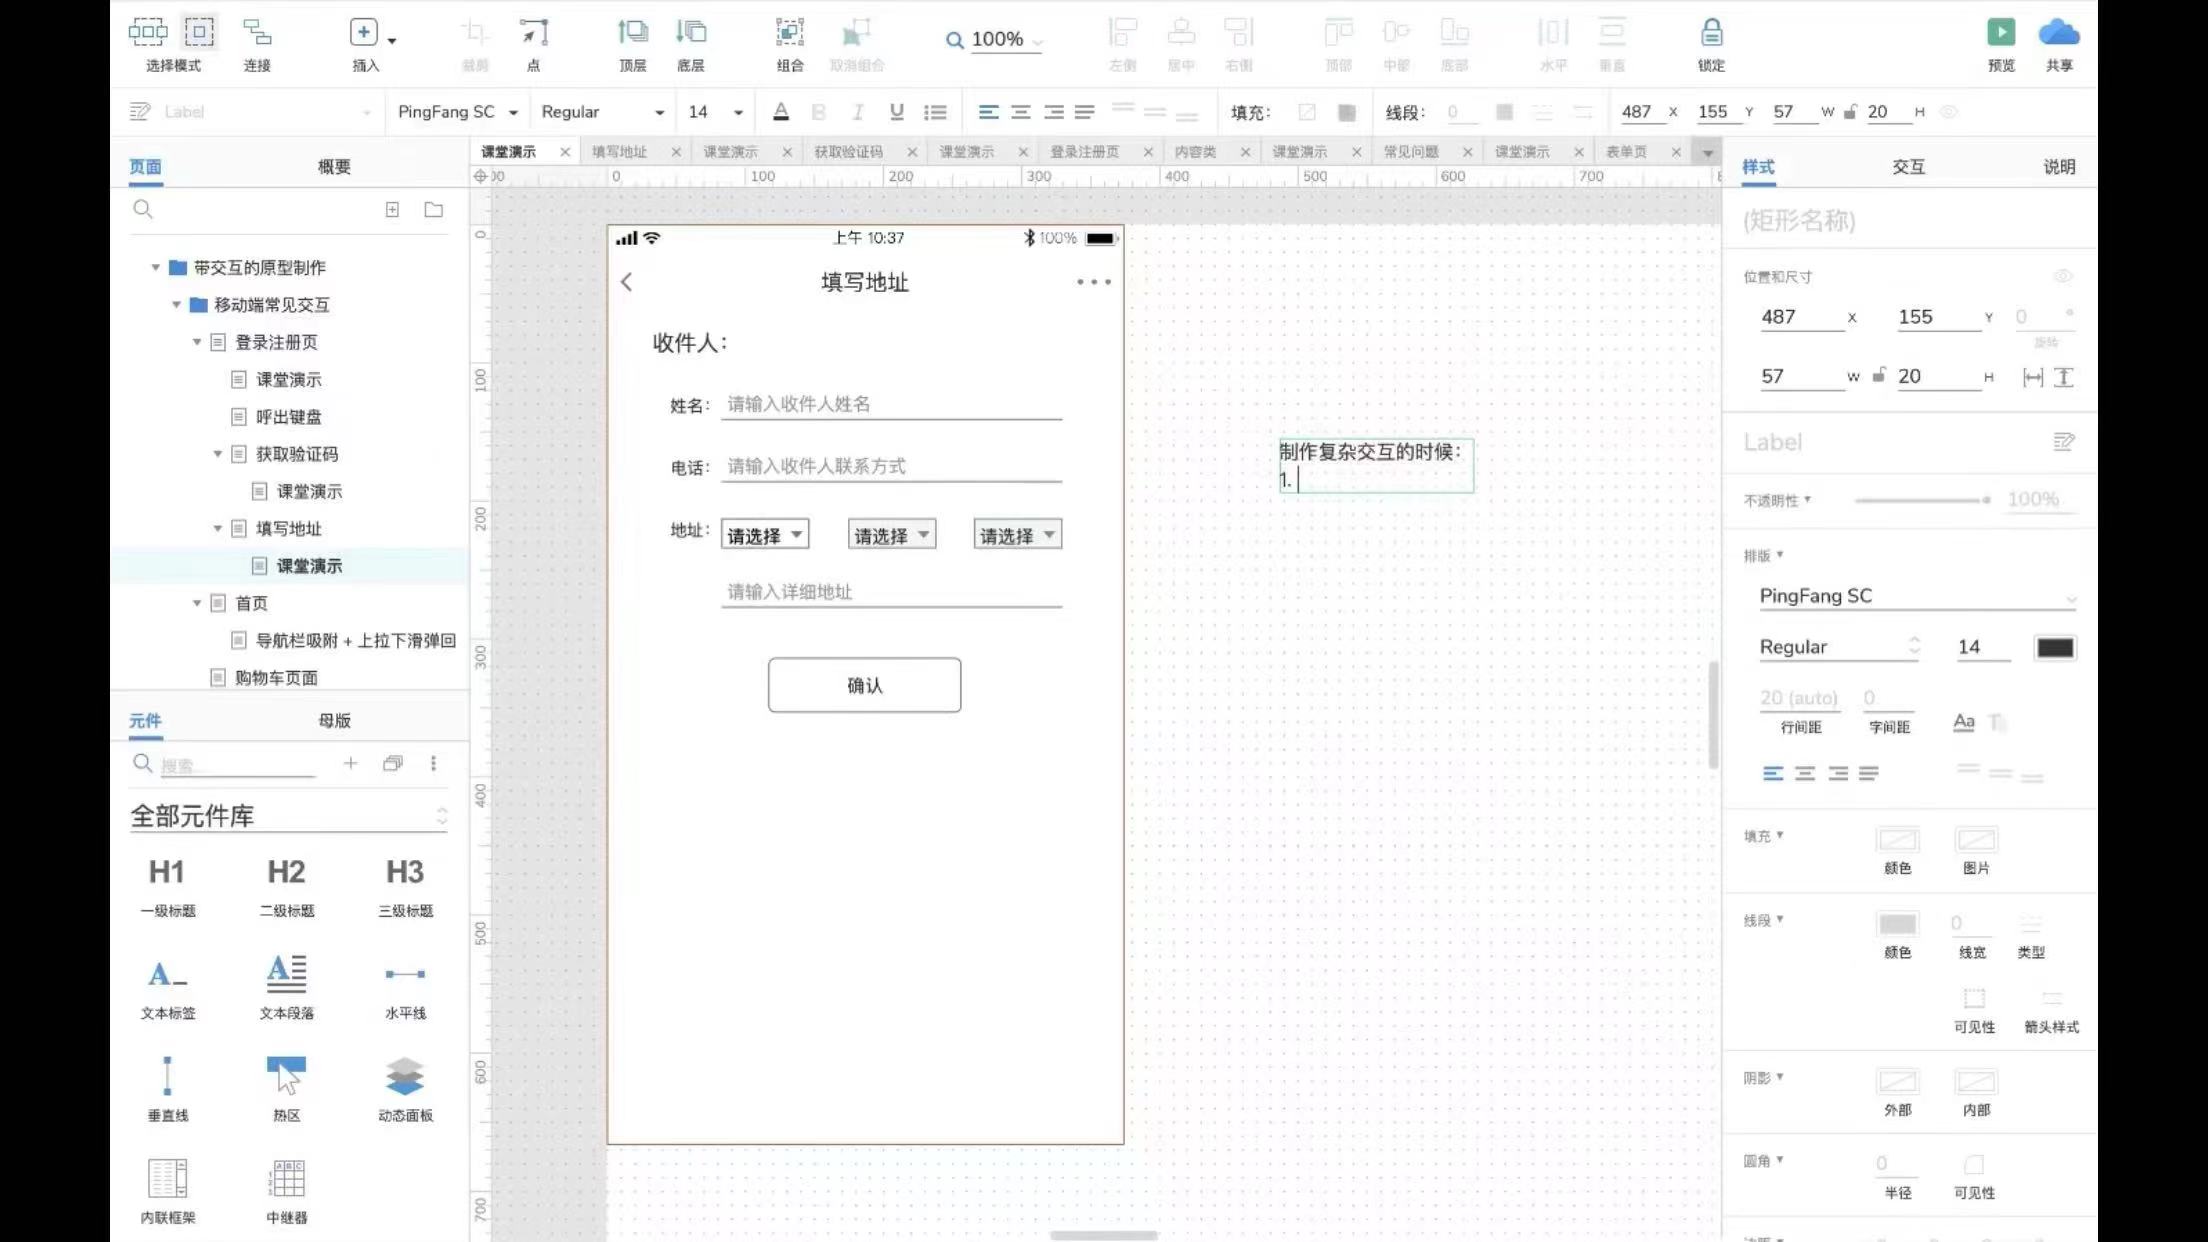Toggle the aspect ratio lock in style panel
Screen dimensions: 2208x1242
tap(1879, 376)
